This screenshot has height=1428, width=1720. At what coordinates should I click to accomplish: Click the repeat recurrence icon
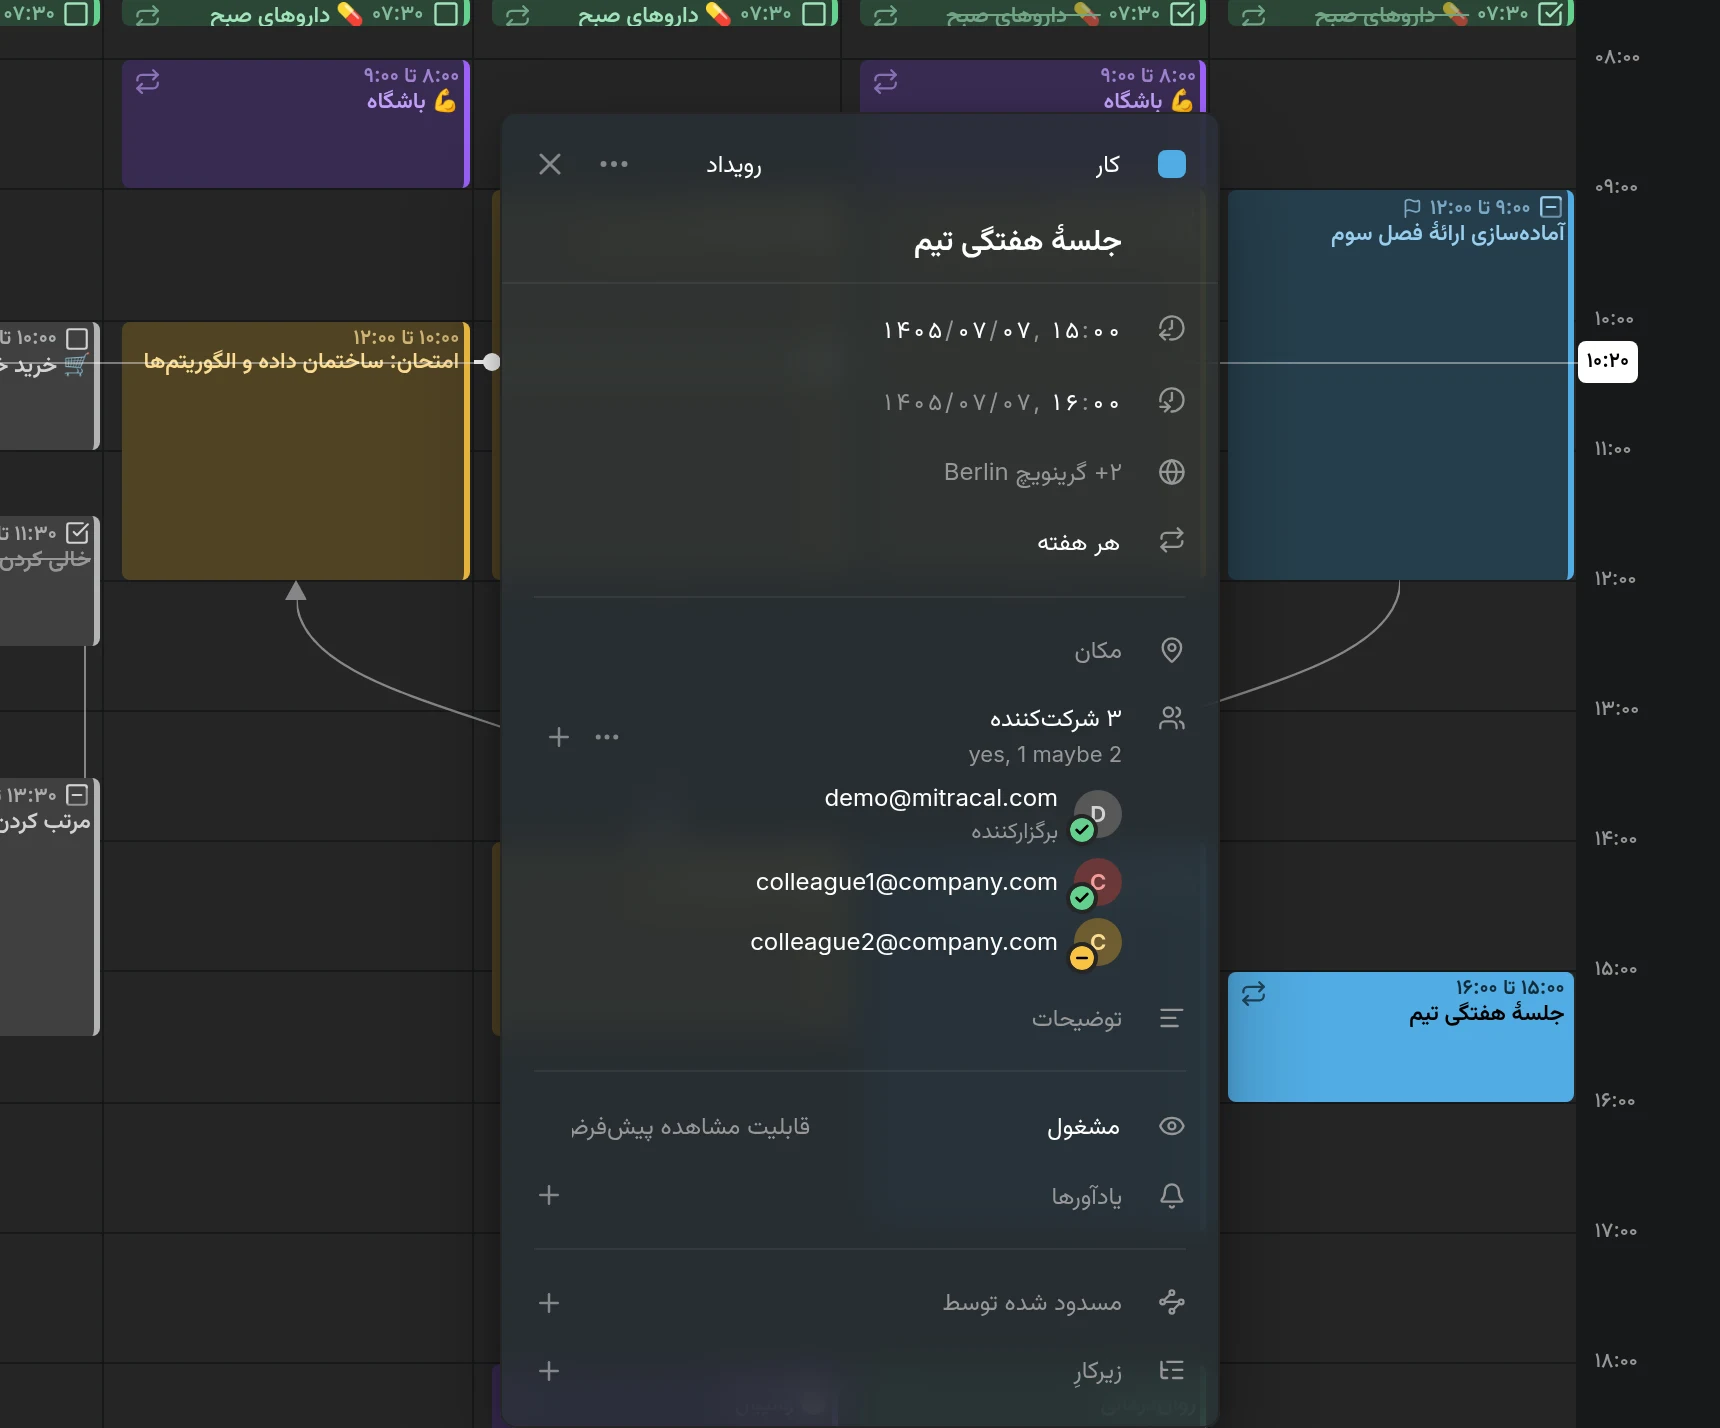click(x=1171, y=541)
